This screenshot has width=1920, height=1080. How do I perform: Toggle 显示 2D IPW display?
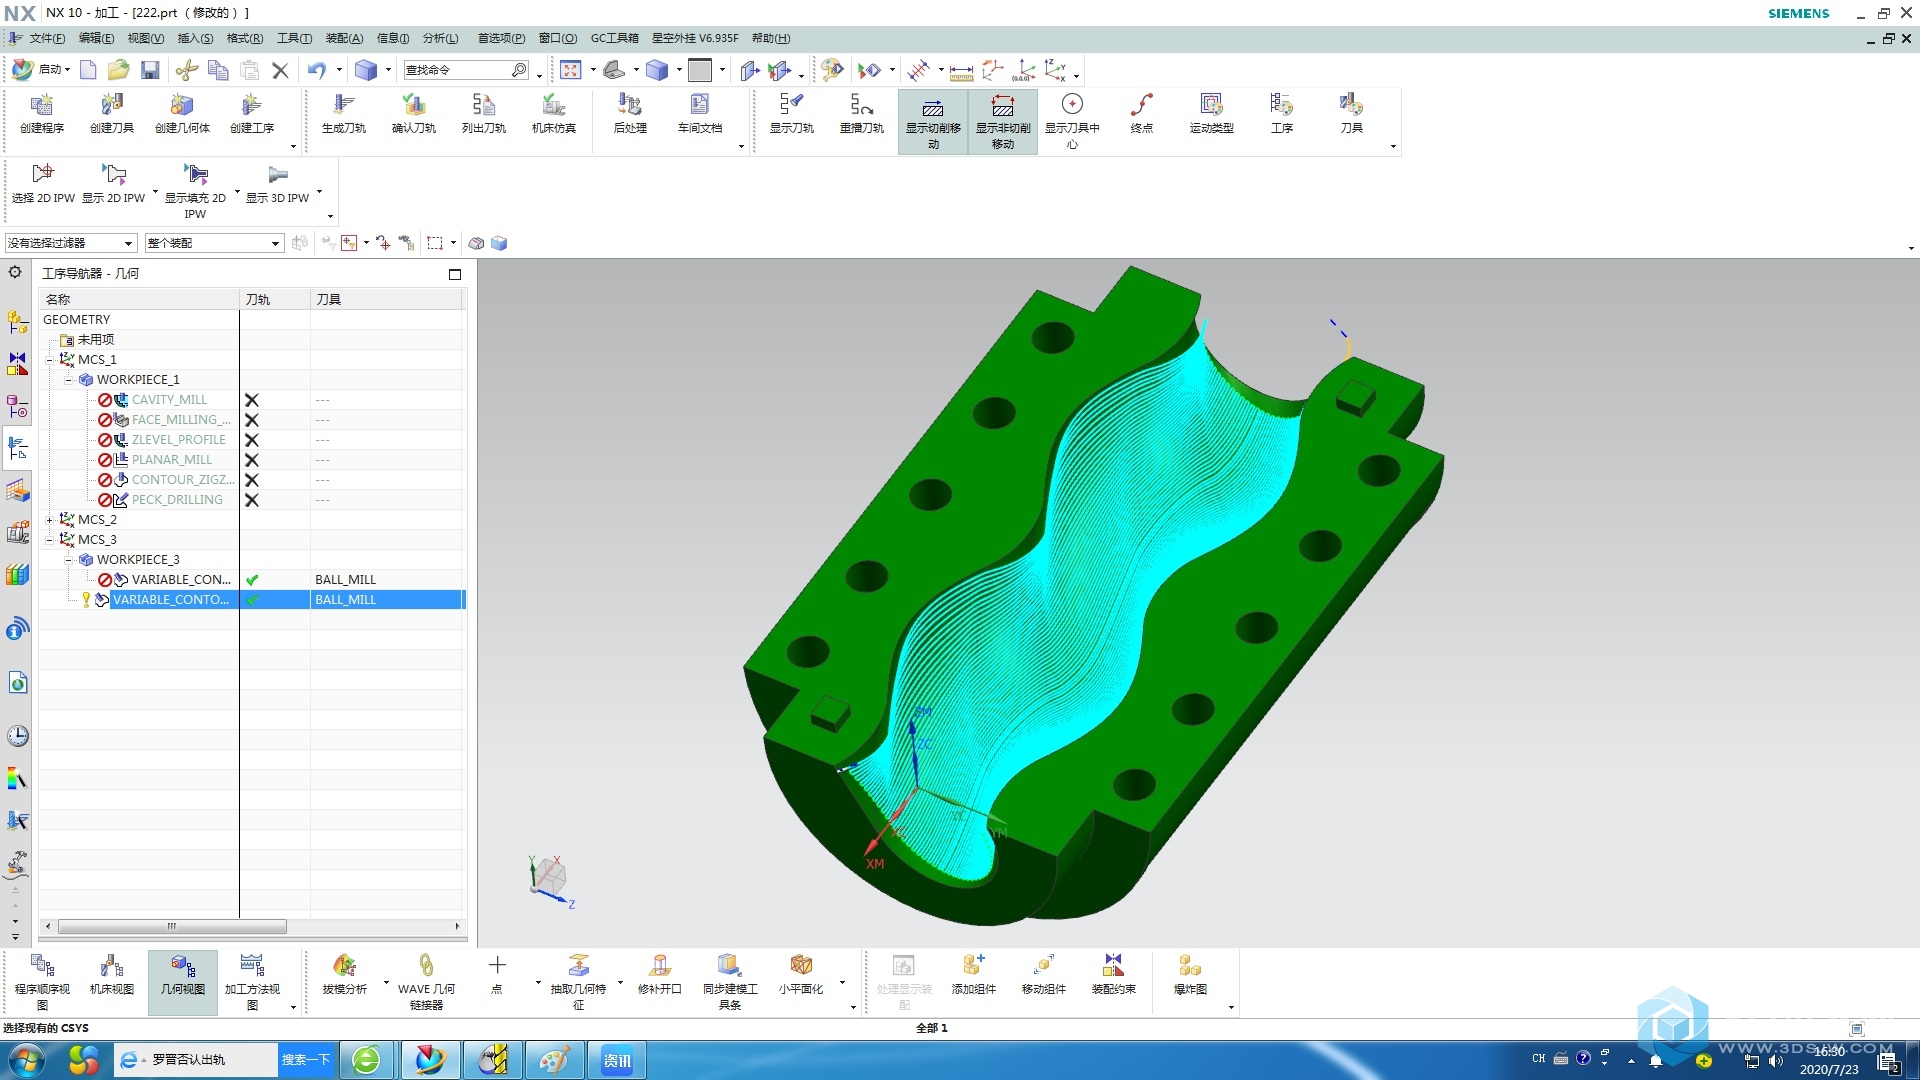click(x=113, y=184)
